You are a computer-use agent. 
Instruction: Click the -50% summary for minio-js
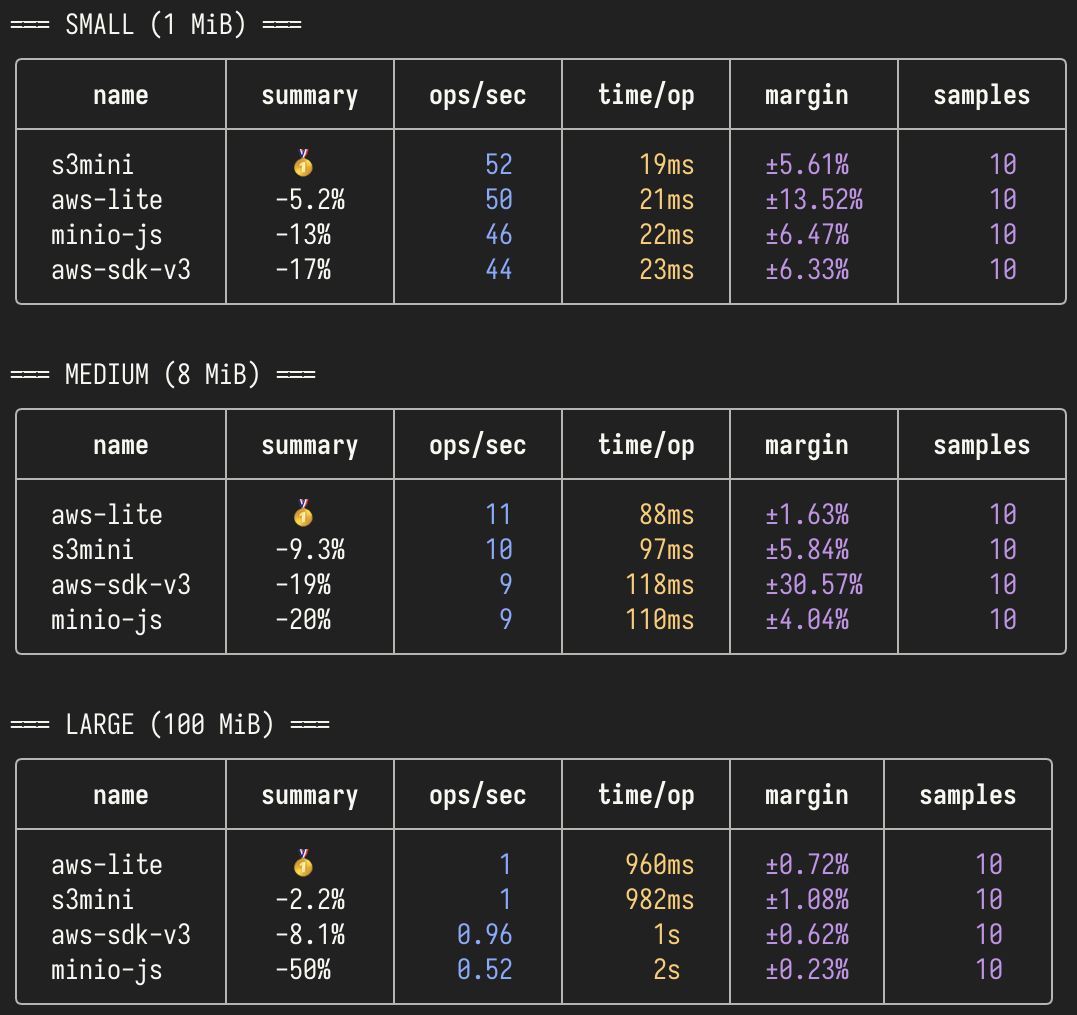(302, 970)
